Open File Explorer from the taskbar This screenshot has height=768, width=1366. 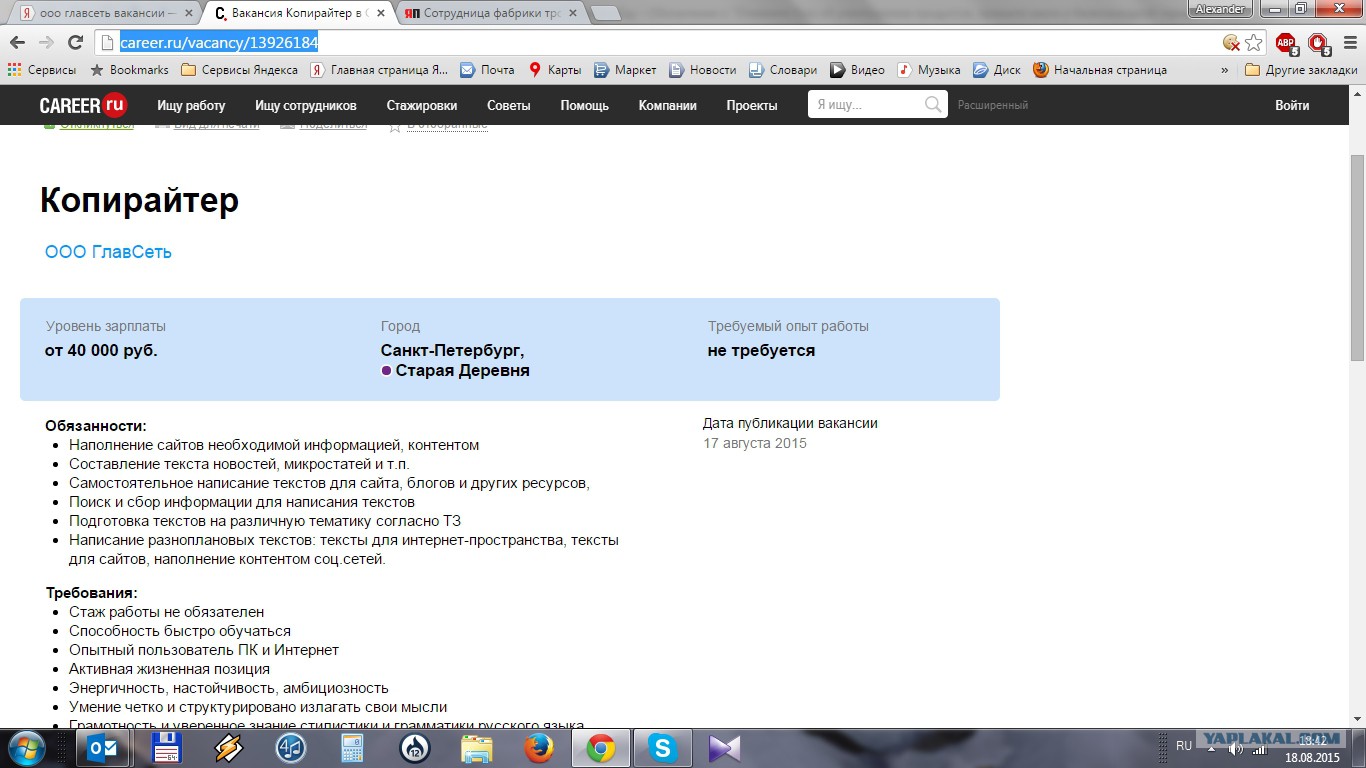pyautogui.click(x=477, y=748)
